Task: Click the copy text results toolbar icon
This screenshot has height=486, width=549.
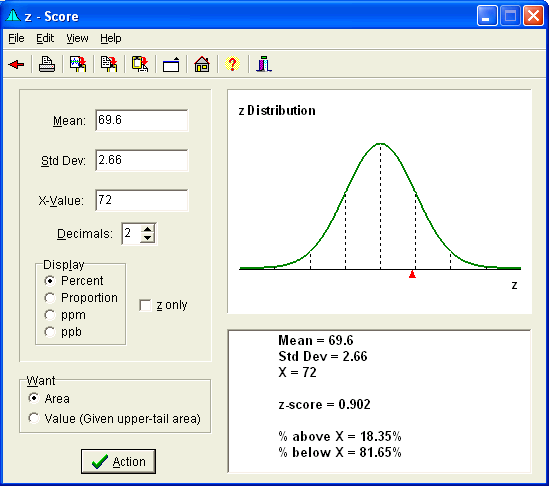Action: point(109,64)
